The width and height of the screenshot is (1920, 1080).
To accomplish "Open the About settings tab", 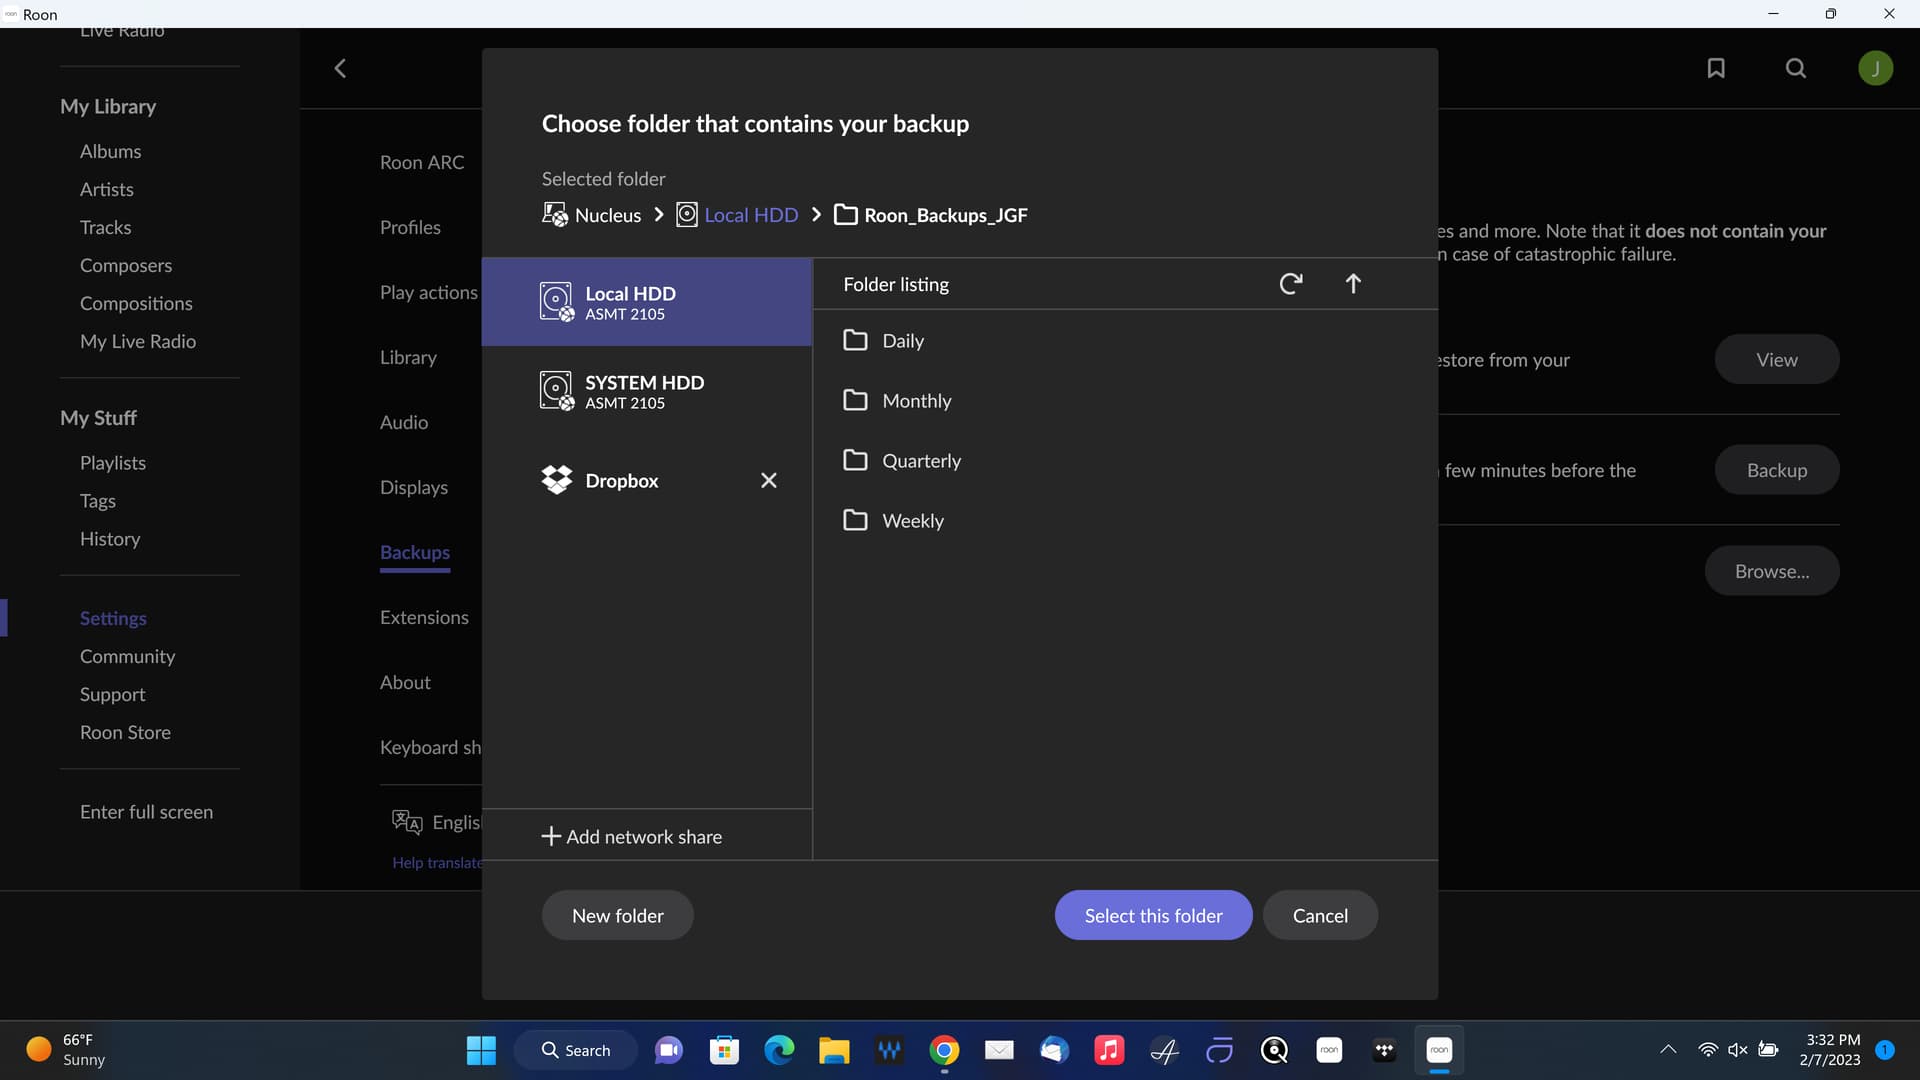I will point(405,682).
